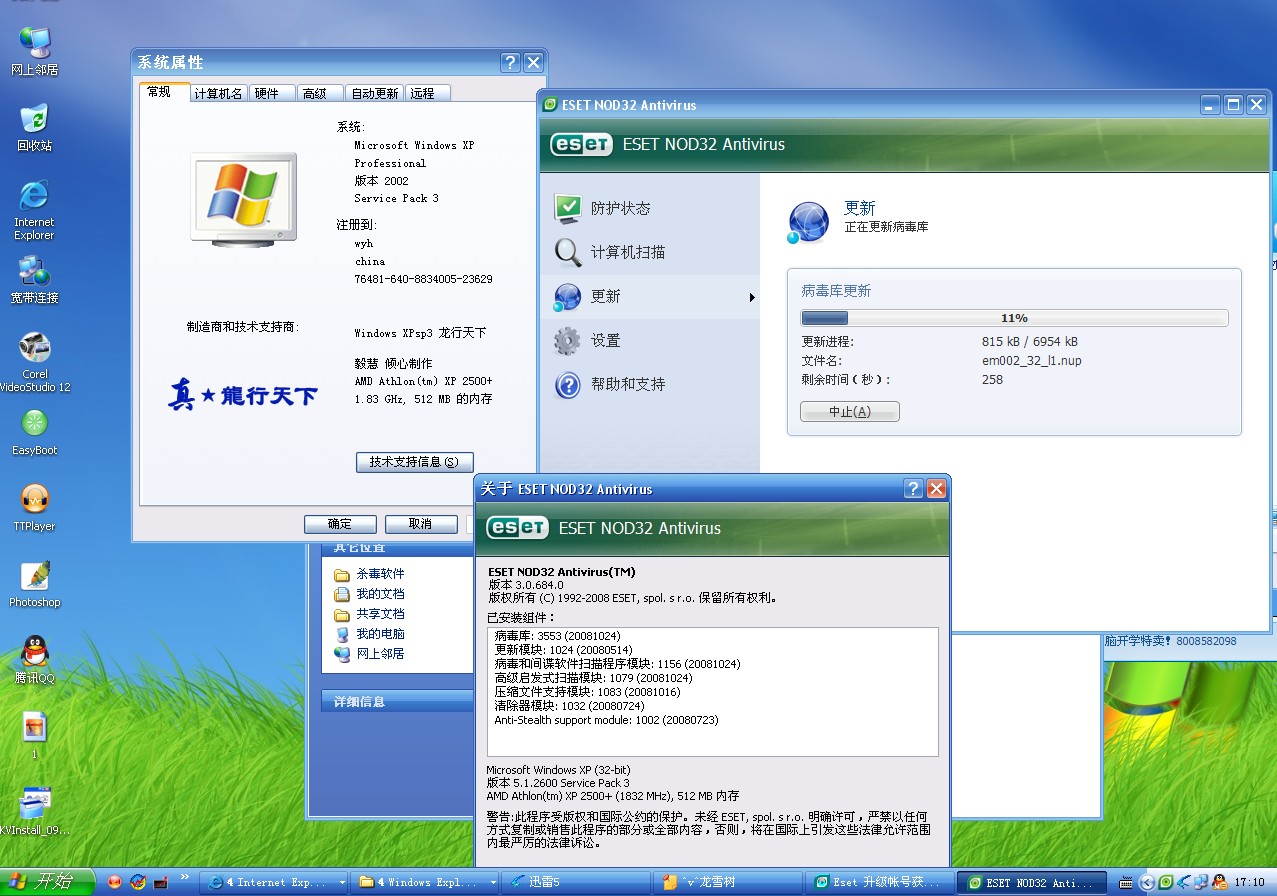1277x896 pixels.
Task: Open 网上邻居 link in Explorer side panel
Action: click(x=370, y=654)
